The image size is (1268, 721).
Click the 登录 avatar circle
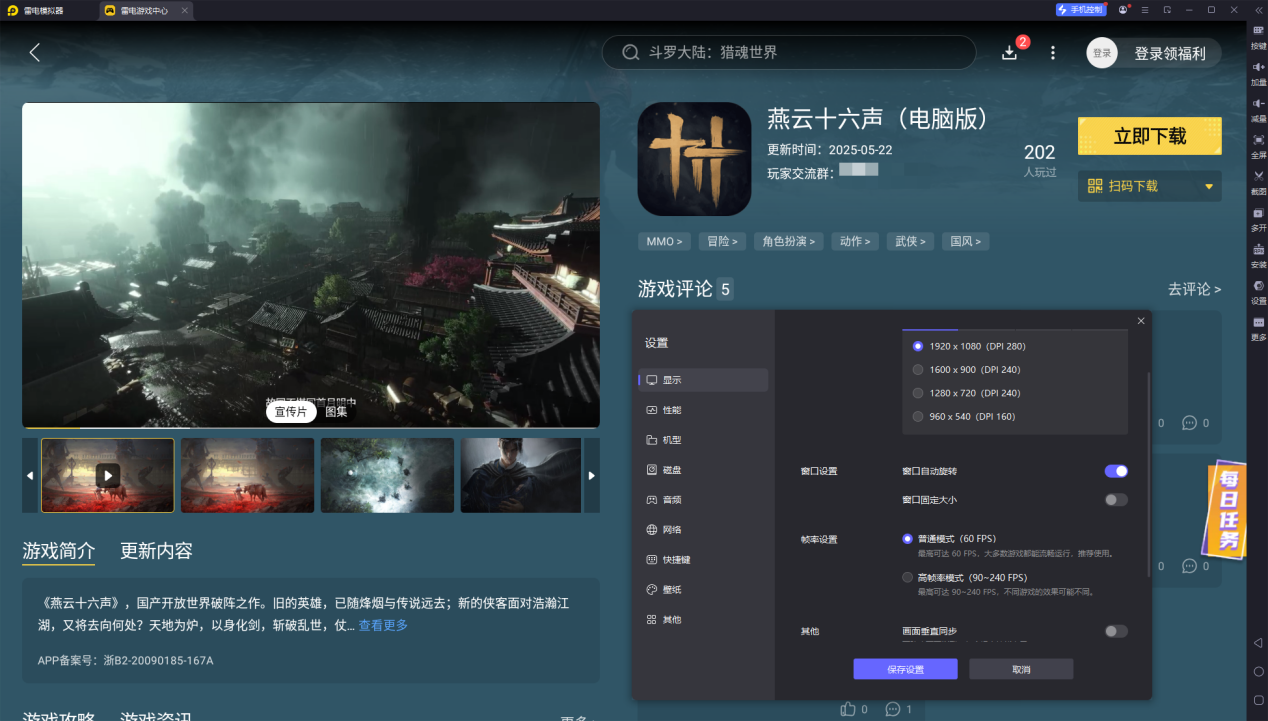pos(1102,53)
